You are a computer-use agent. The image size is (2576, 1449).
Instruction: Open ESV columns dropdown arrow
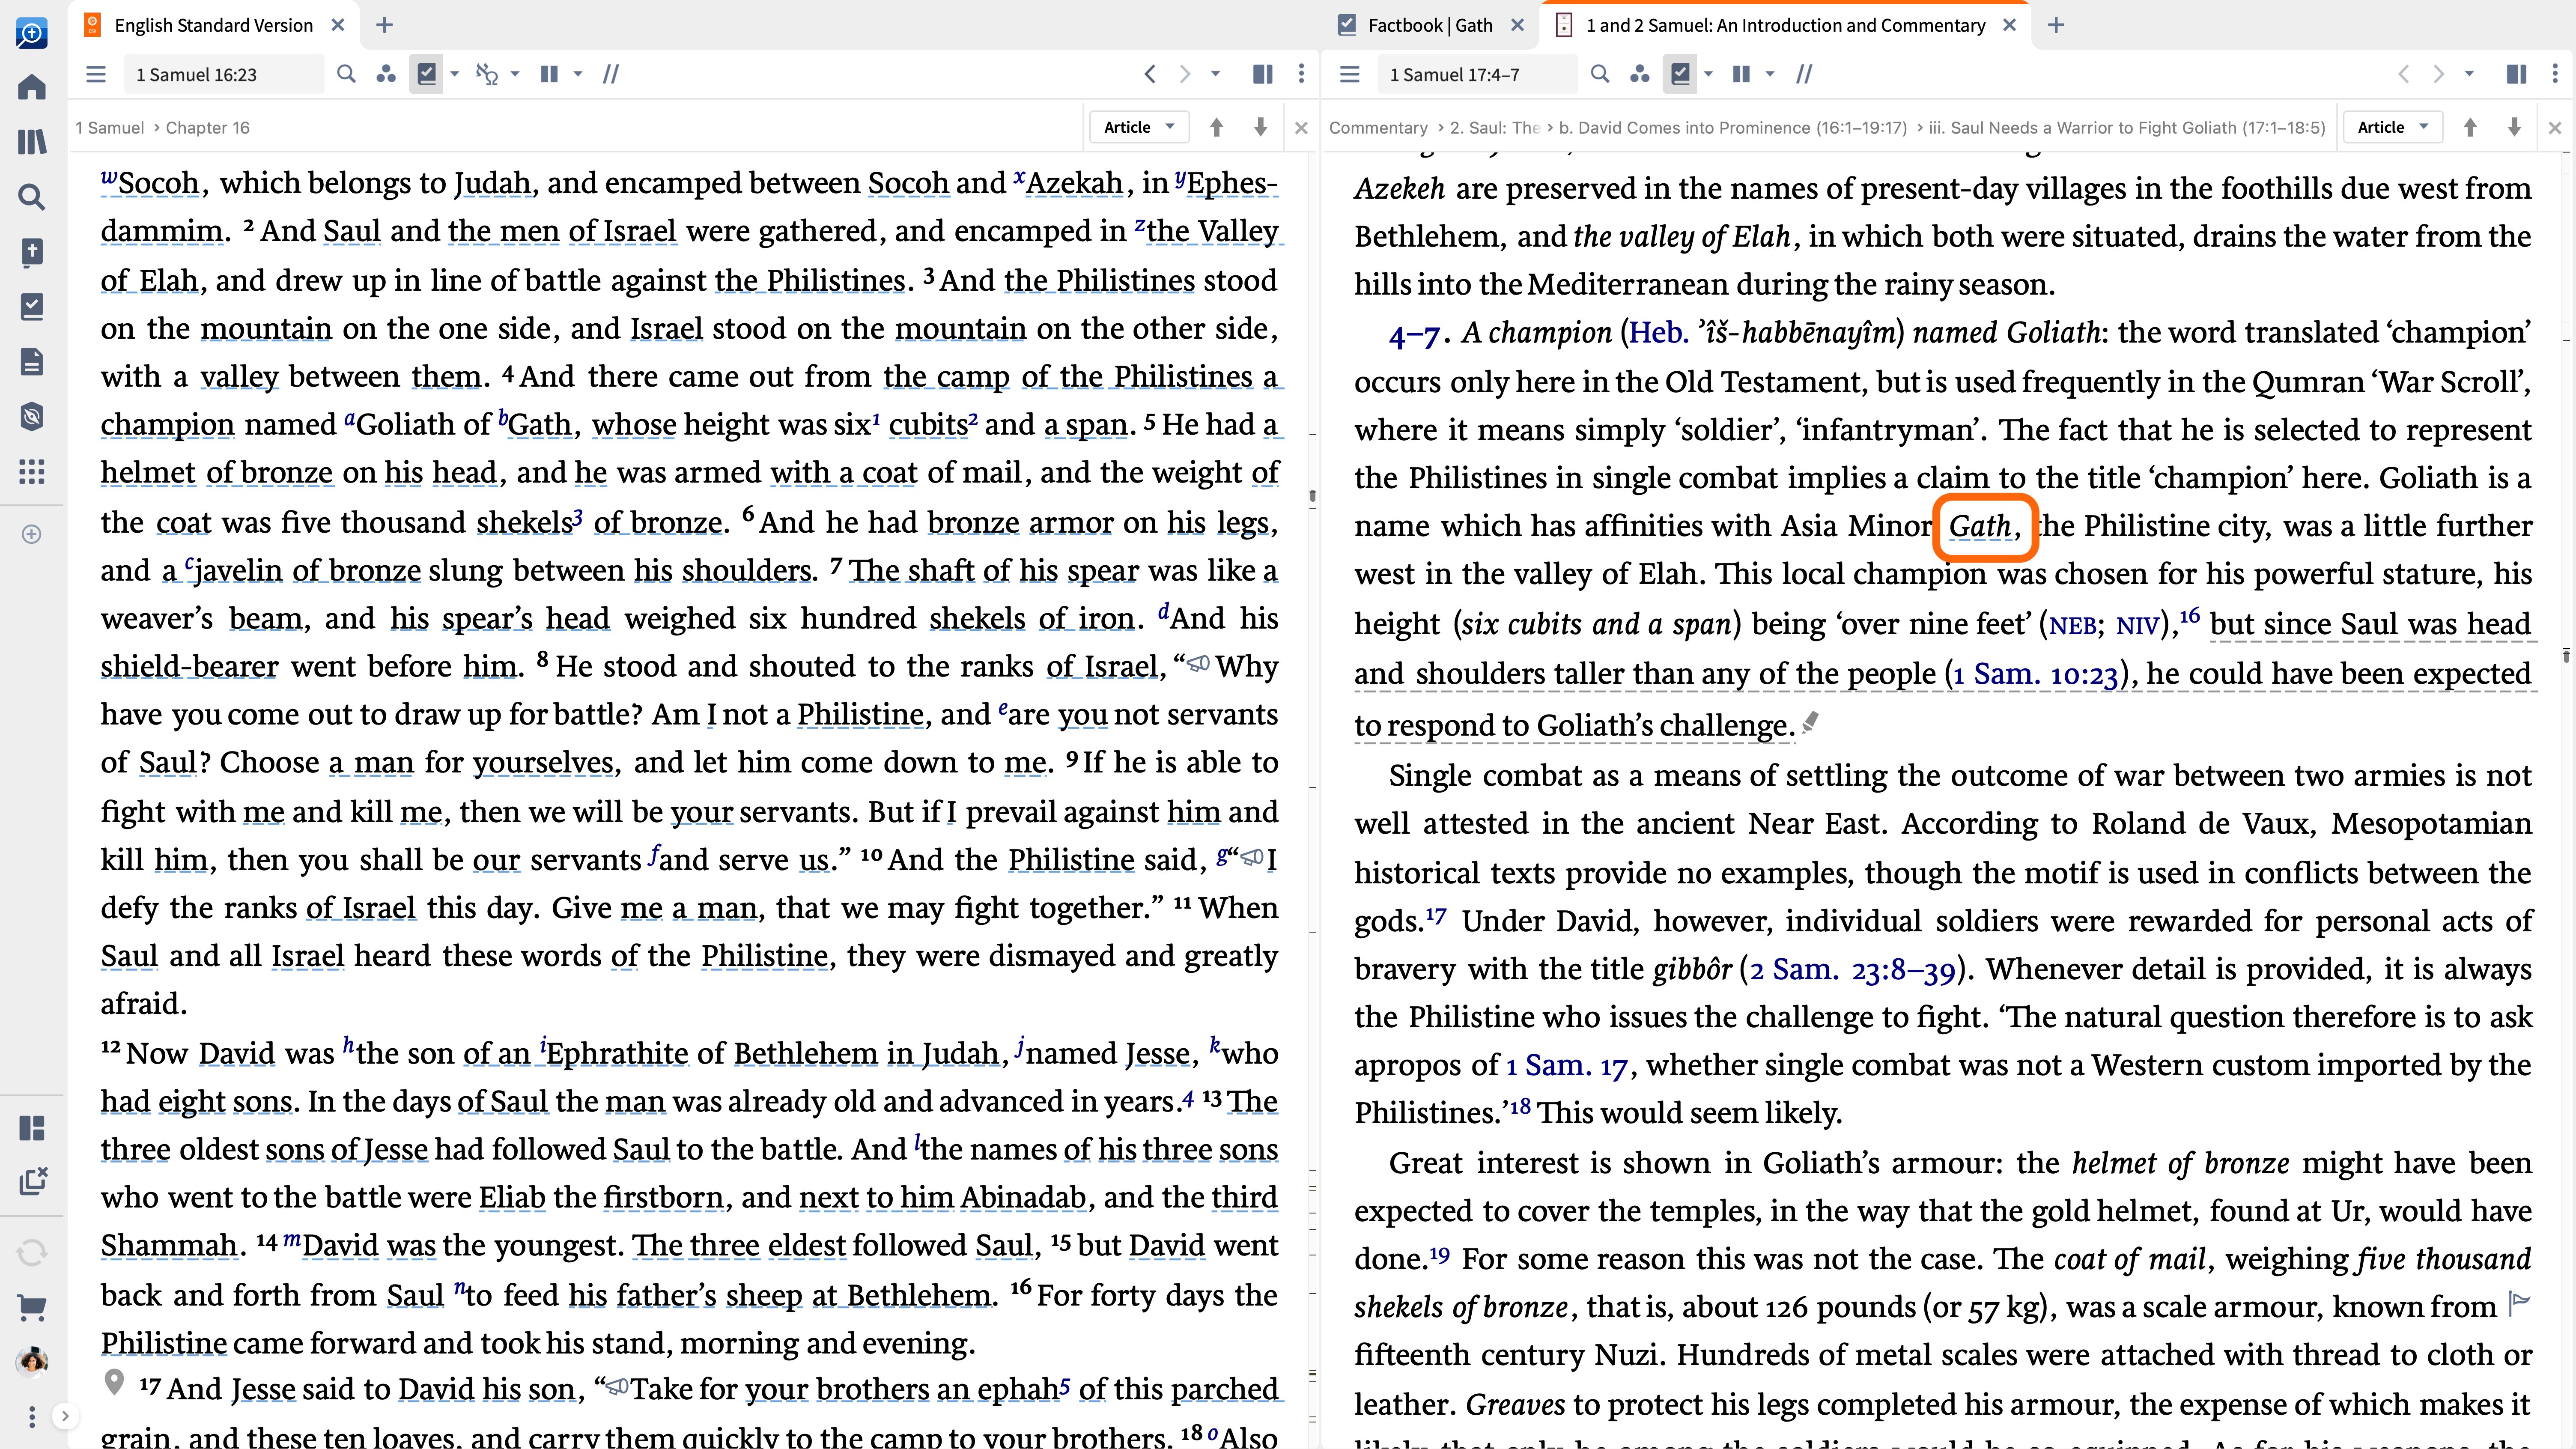577,74
